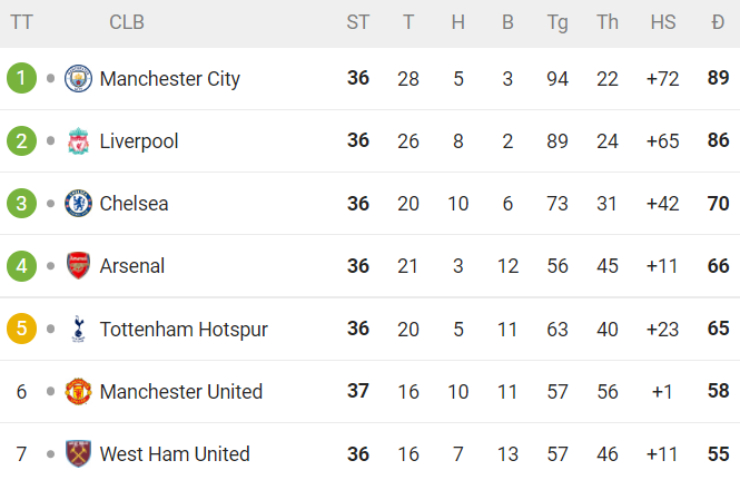Click the Chelsea club crest

[78, 204]
